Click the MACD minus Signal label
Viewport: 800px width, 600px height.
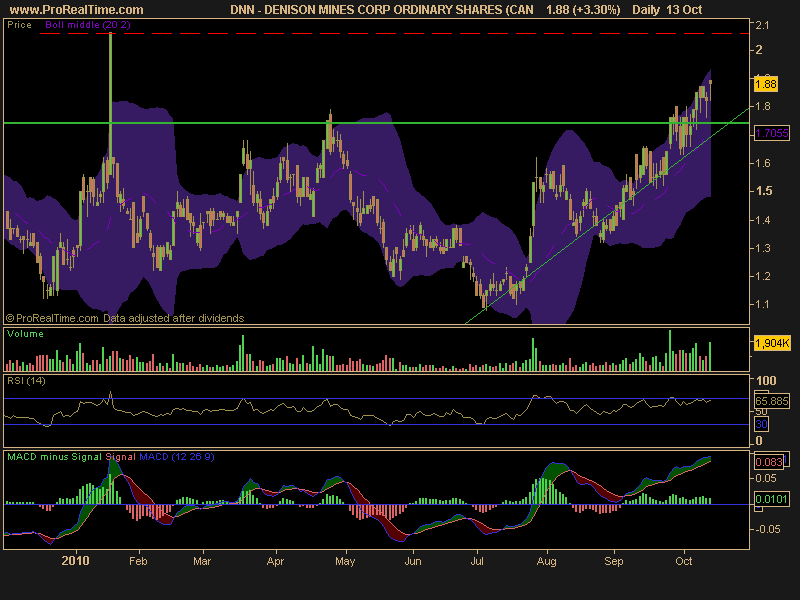(55, 457)
